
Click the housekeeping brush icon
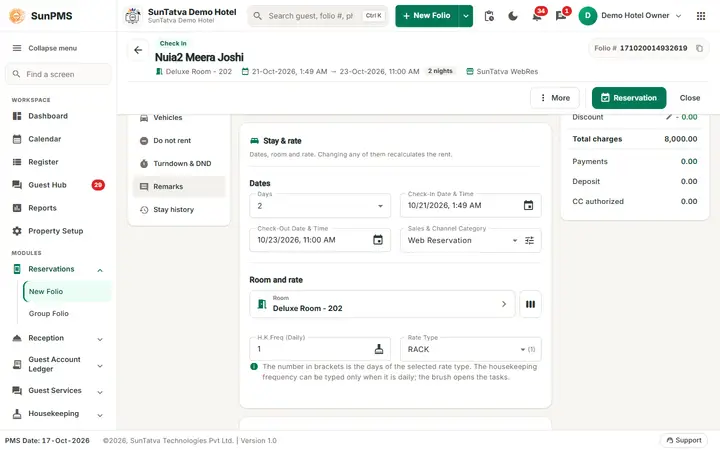[379, 349]
